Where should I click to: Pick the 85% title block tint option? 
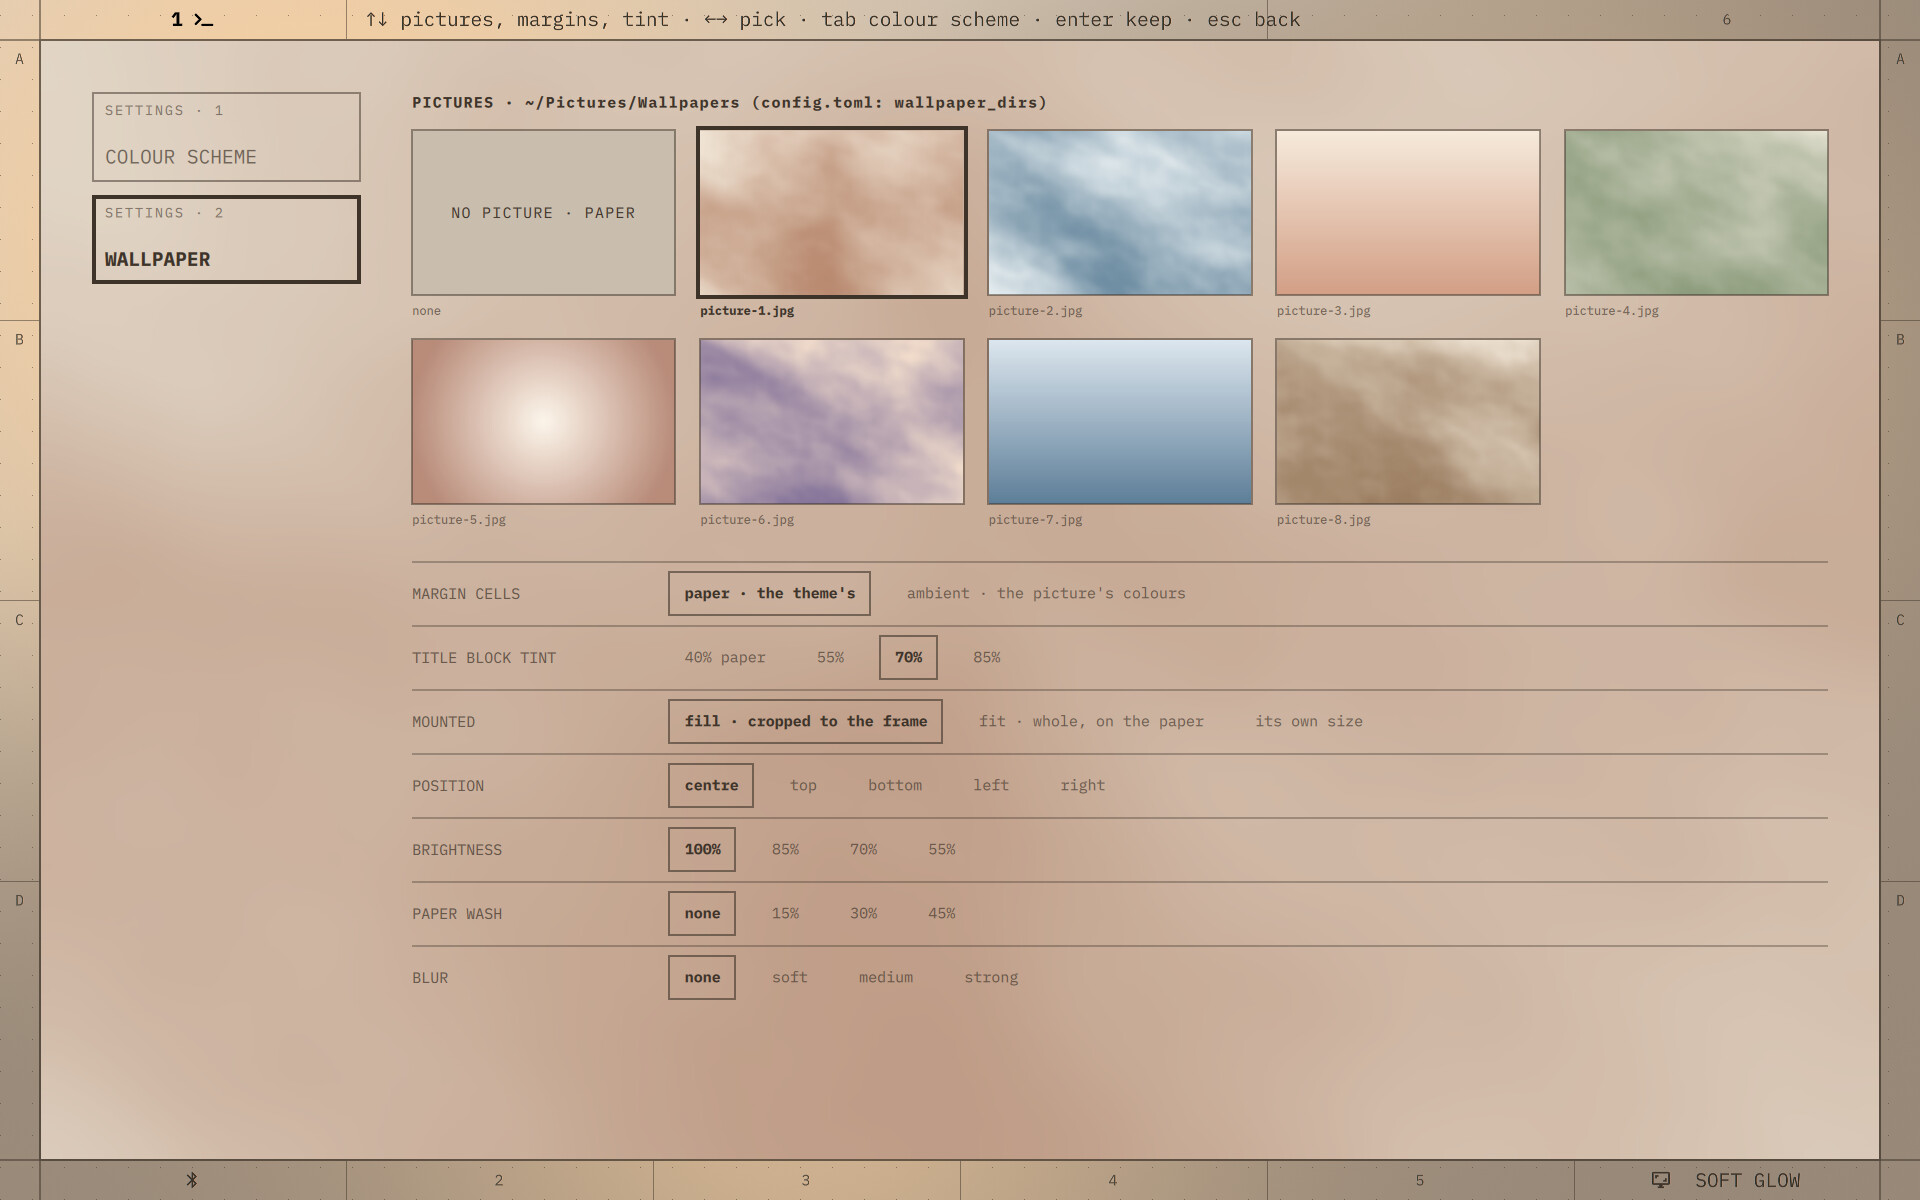tap(987, 657)
